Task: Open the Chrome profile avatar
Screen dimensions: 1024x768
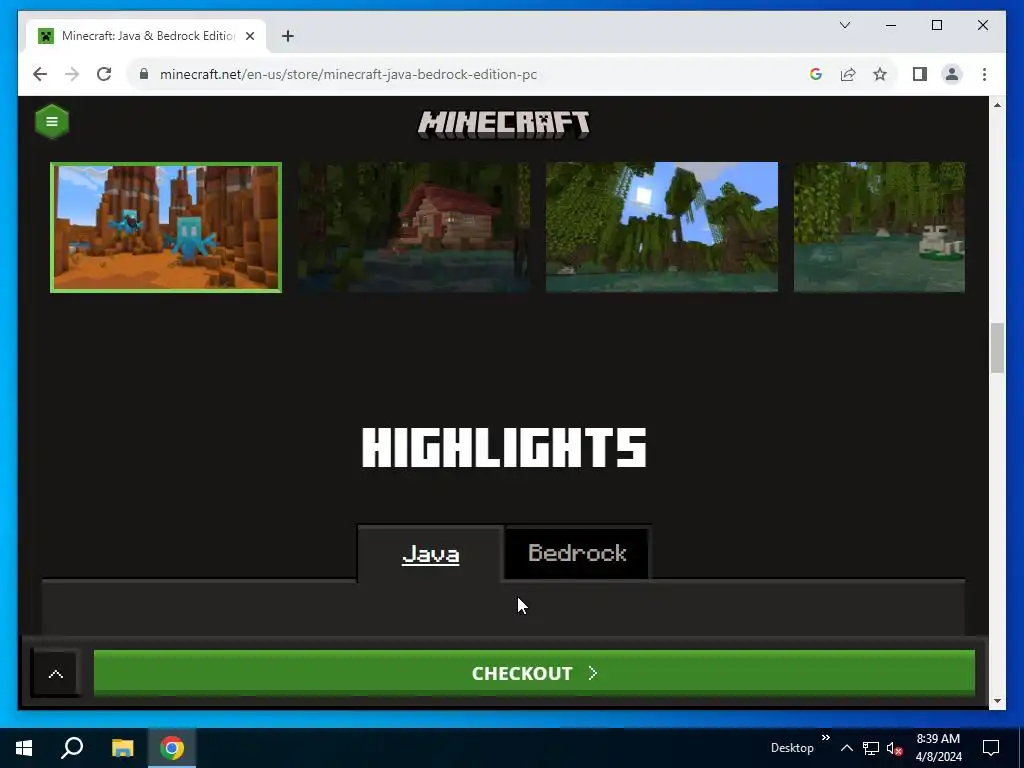Action: point(952,74)
